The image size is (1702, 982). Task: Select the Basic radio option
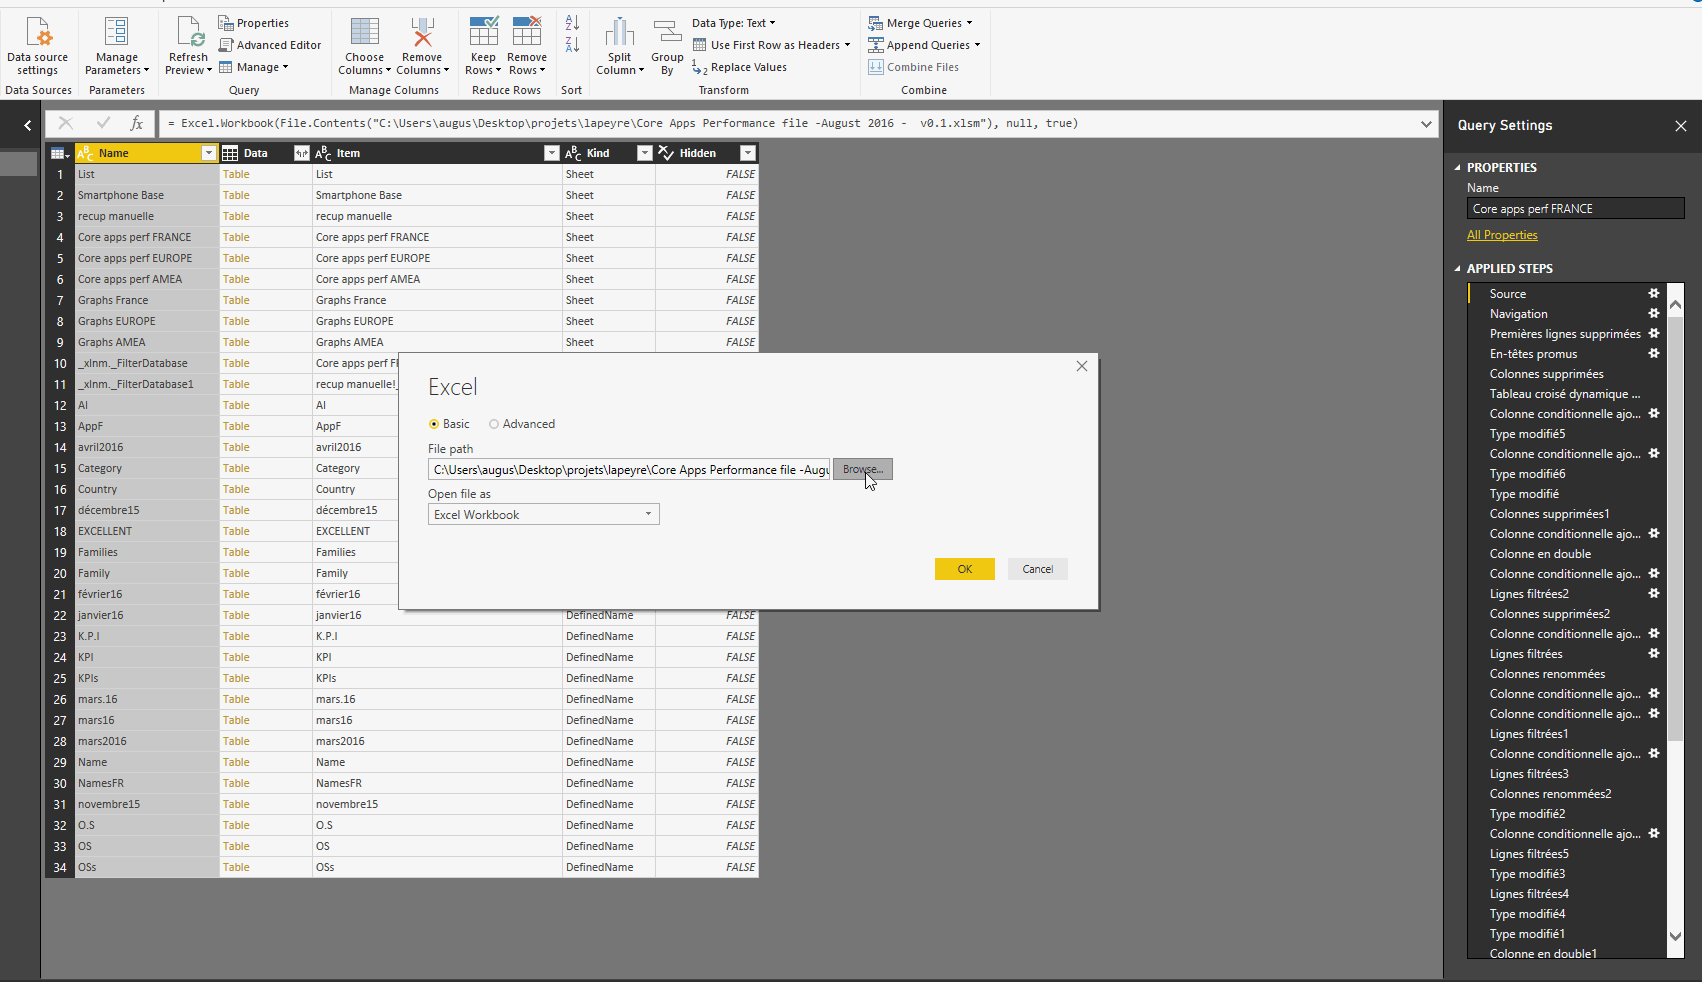(434, 424)
